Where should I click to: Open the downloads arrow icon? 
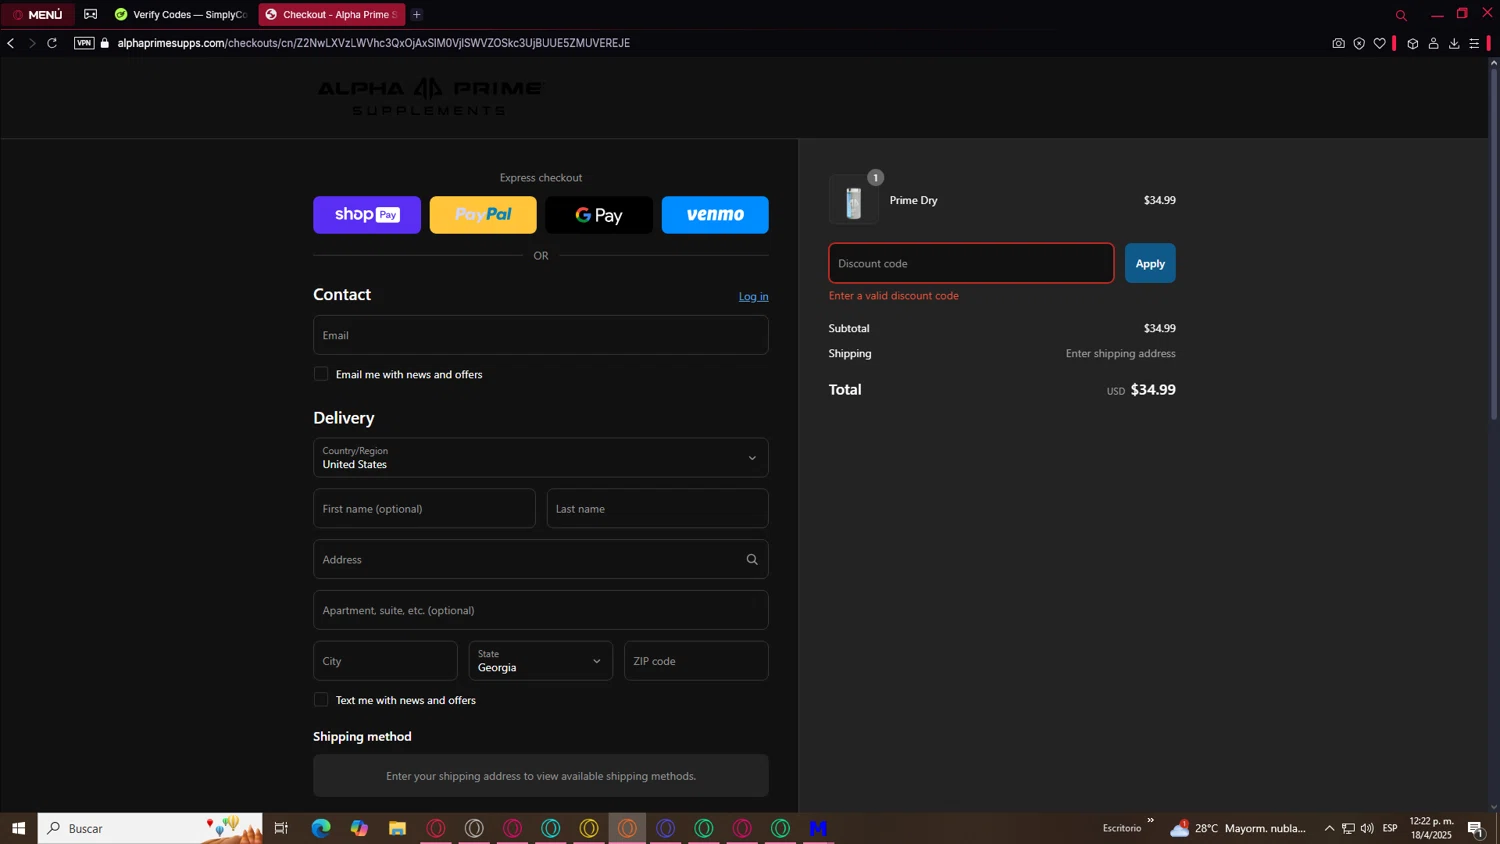pos(1454,43)
